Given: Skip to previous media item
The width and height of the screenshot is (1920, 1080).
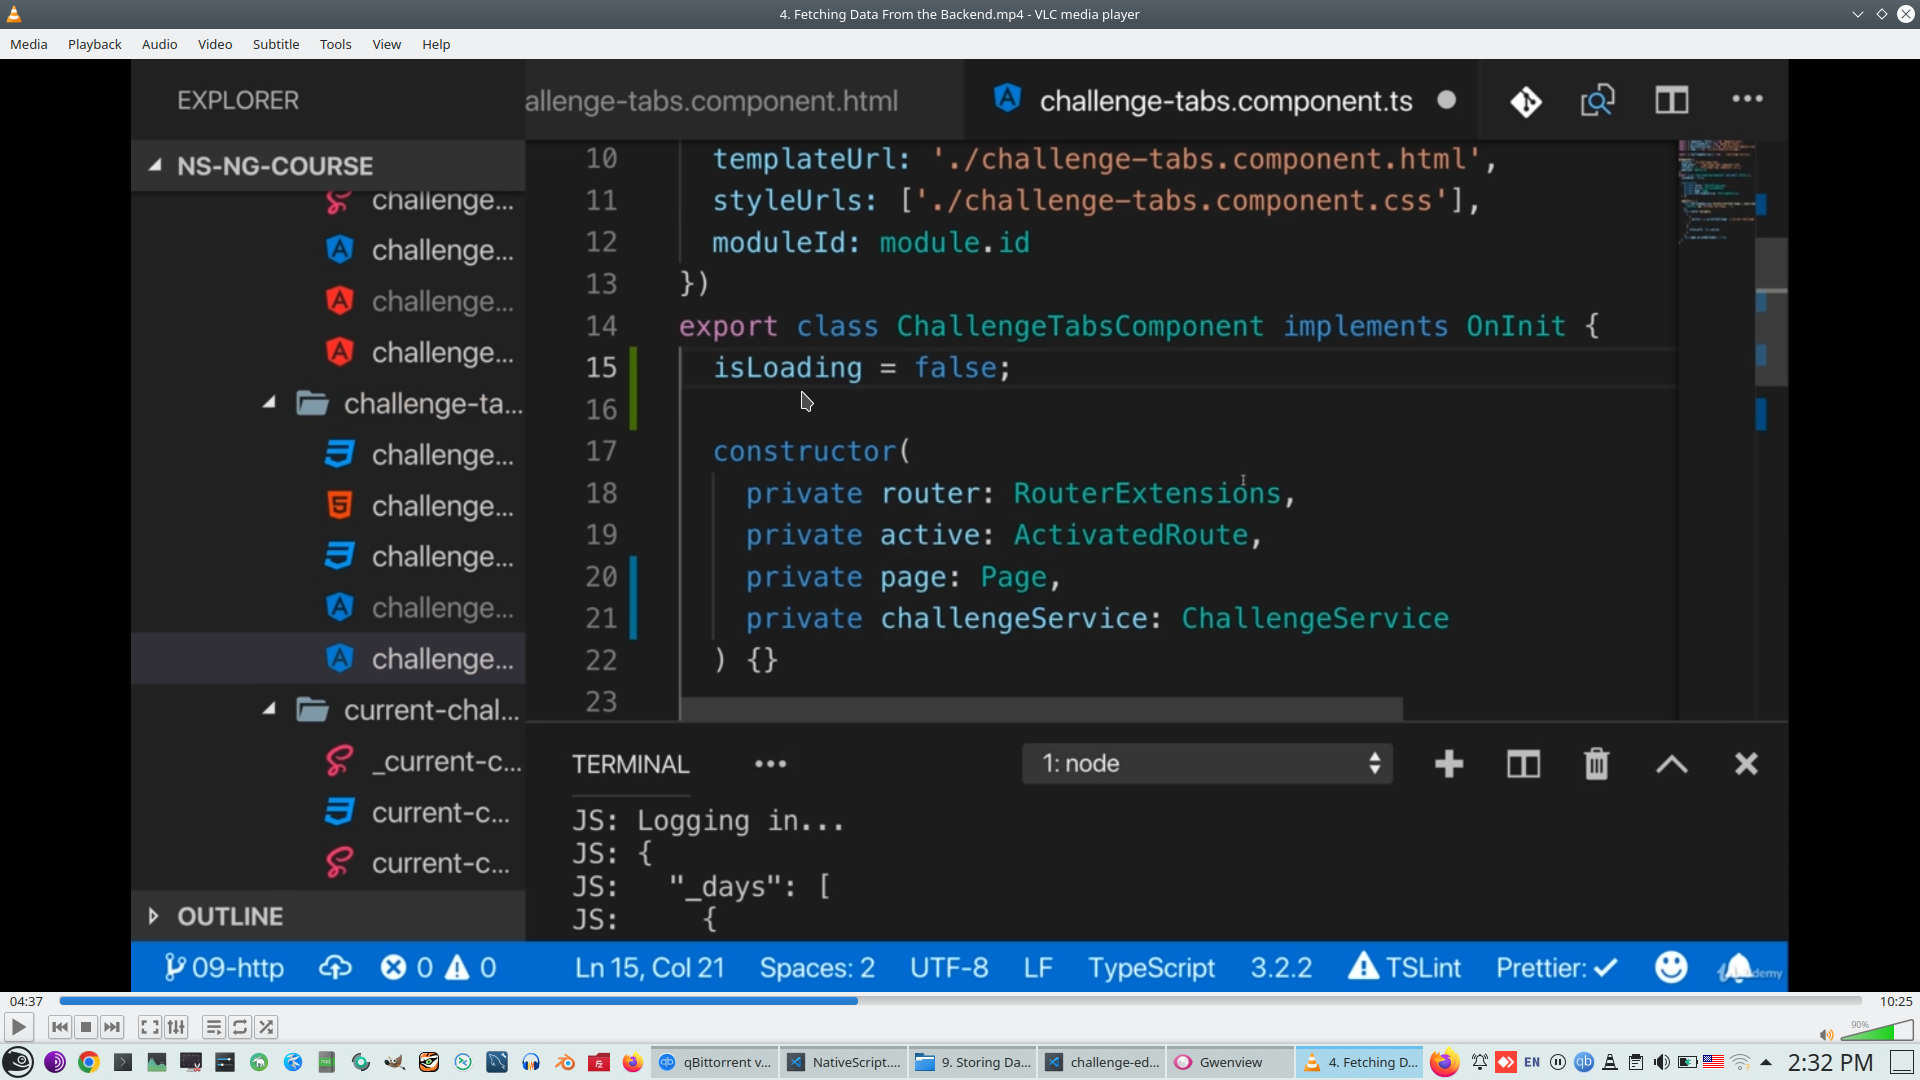Looking at the screenshot, I should point(60,1027).
